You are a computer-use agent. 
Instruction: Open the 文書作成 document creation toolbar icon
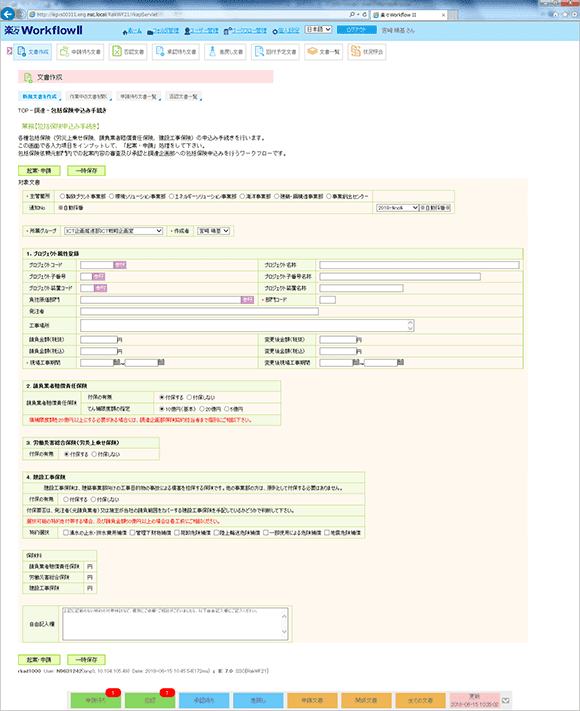point(33,52)
